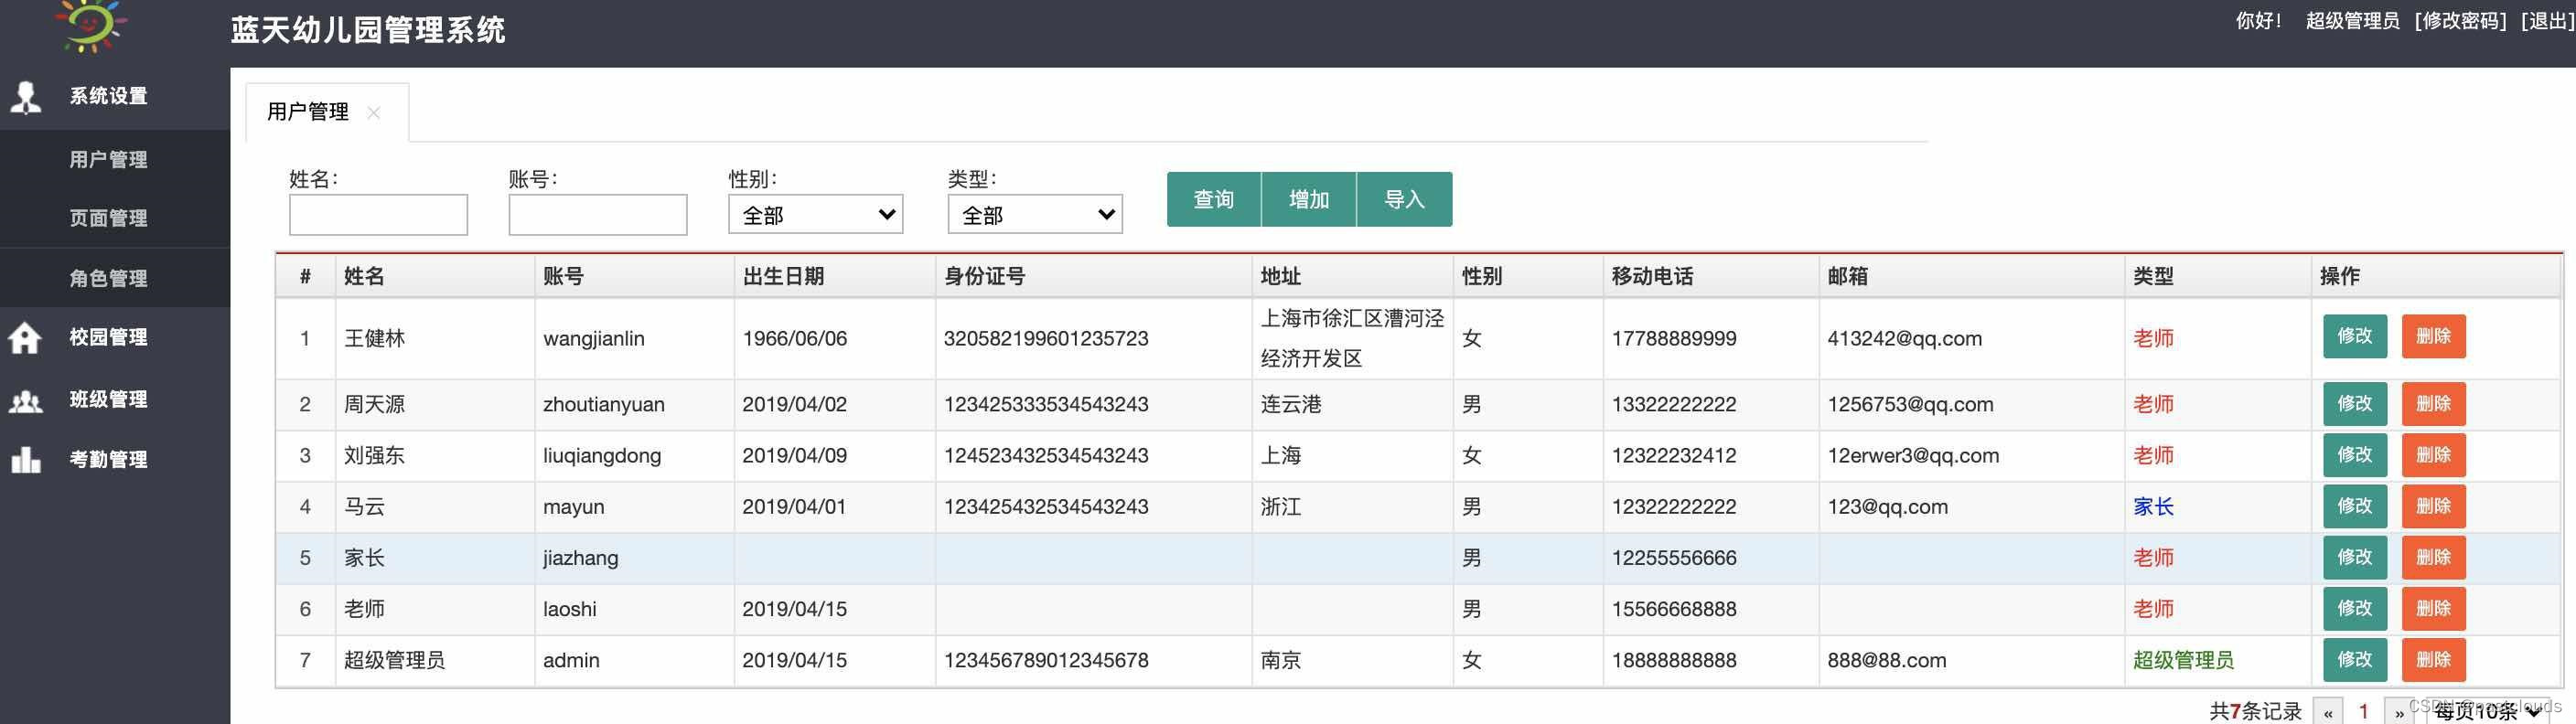Go to previous page with « button
The height and width of the screenshot is (724, 2576).
(2328, 712)
